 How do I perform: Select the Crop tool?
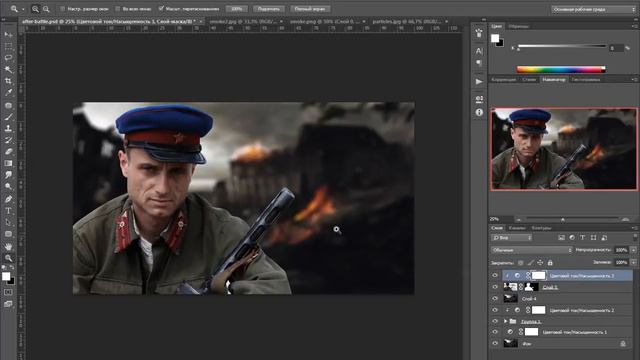(x=8, y=81)
